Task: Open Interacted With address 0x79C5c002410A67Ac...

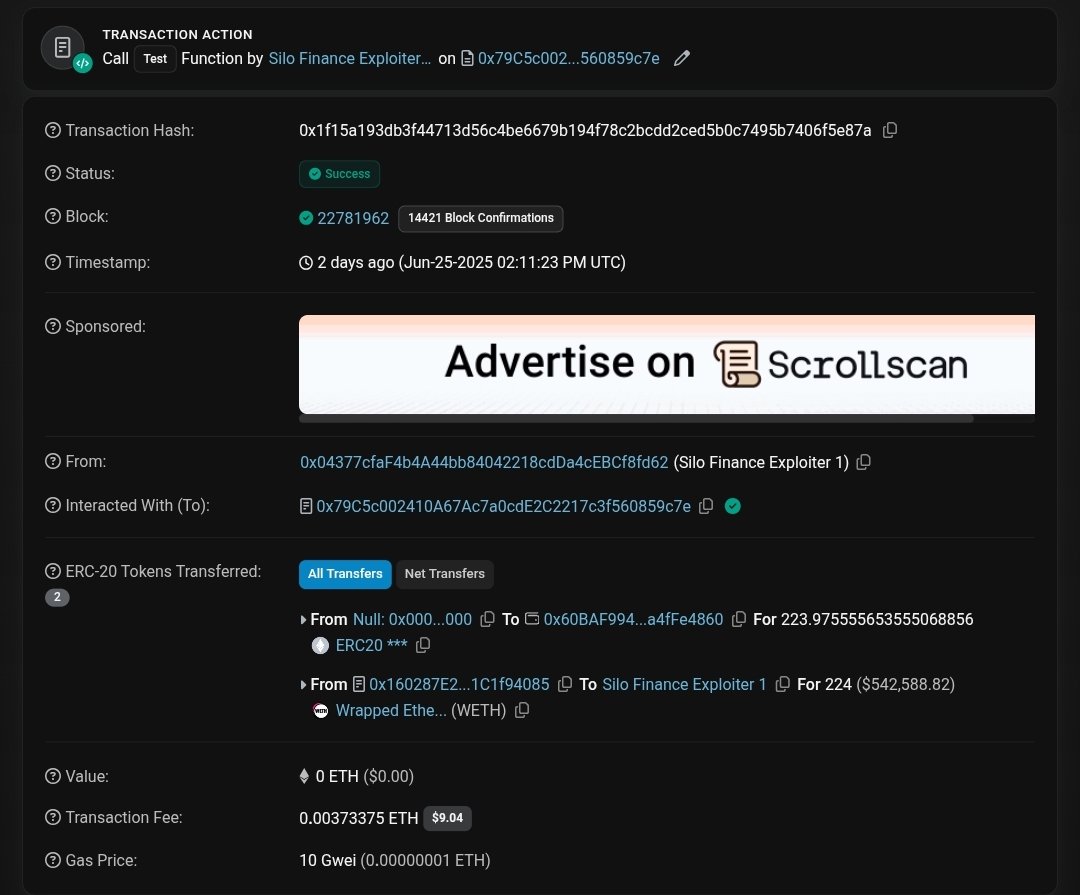Action: 503,506
